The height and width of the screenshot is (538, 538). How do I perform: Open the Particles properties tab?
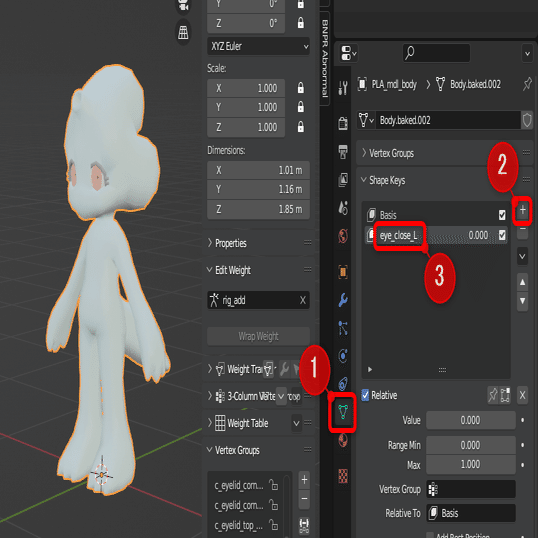tap(343, 328)
